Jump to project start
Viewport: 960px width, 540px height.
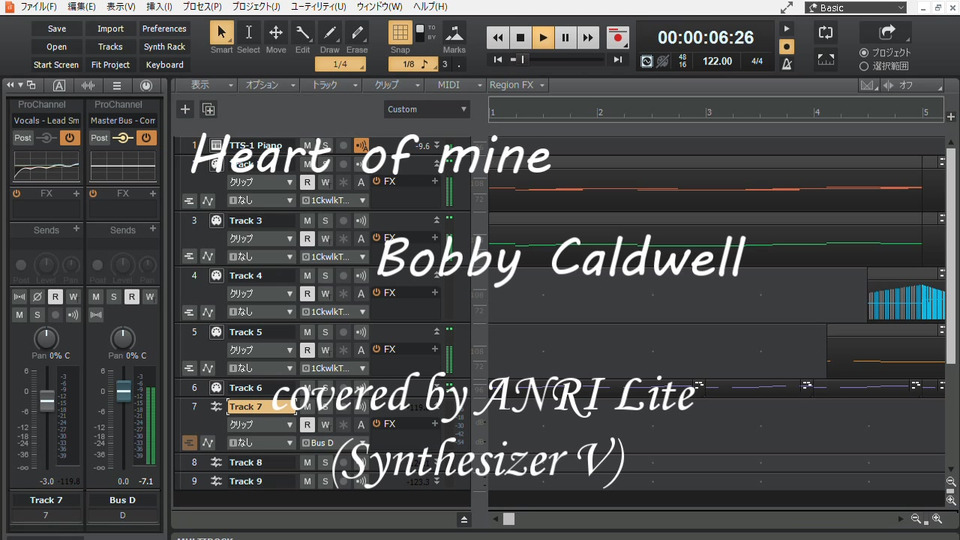tap(498, 59)
